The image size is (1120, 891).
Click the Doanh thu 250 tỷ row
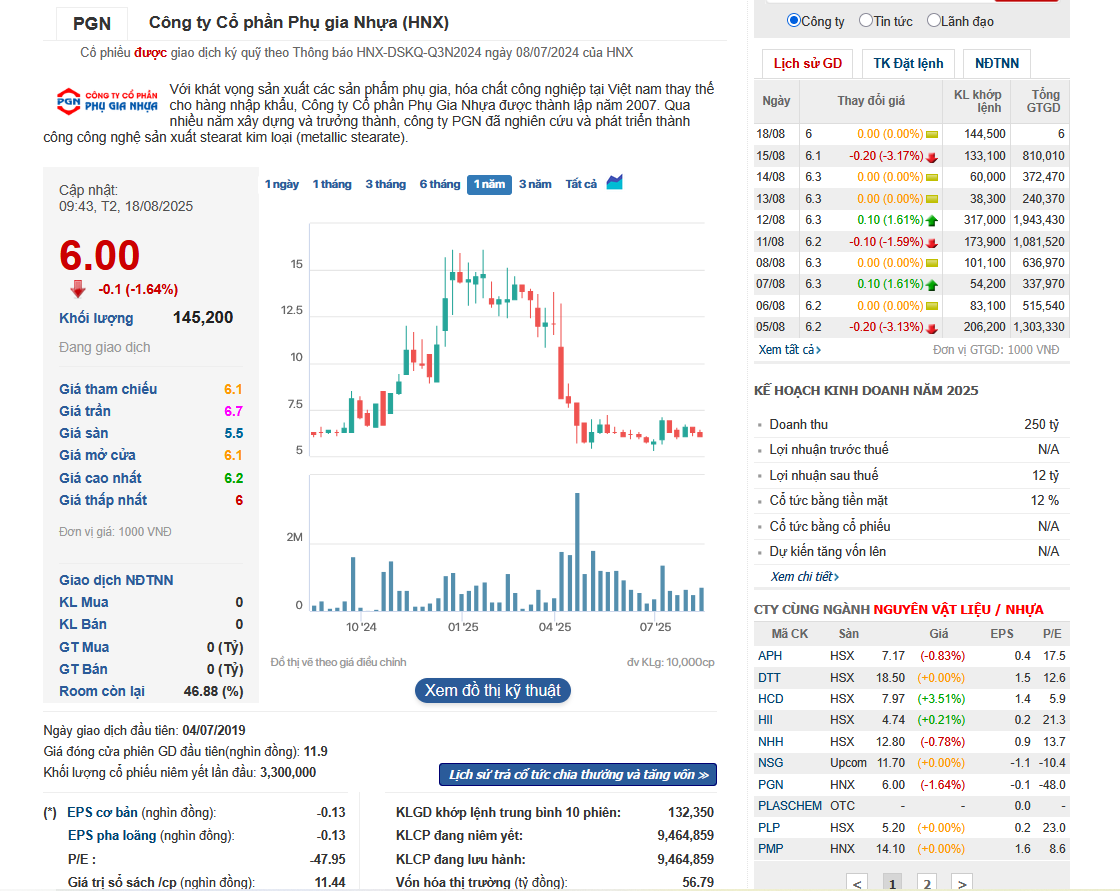[x=912, y=424]
